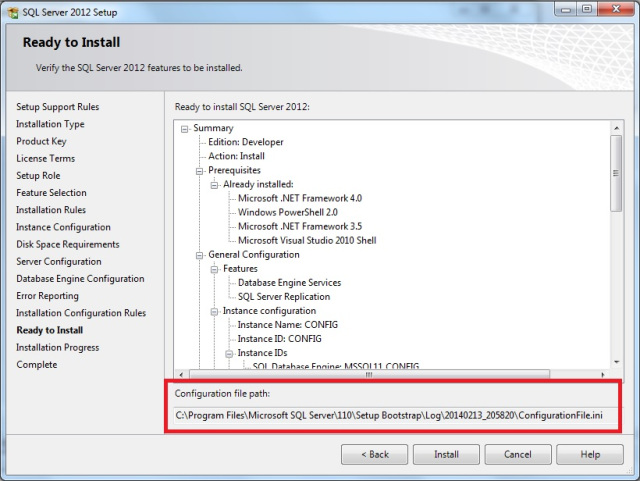The width and height of the screenshot is (640, 481).
Task: Select the Disk Space Requirements step
Action: 68,244
